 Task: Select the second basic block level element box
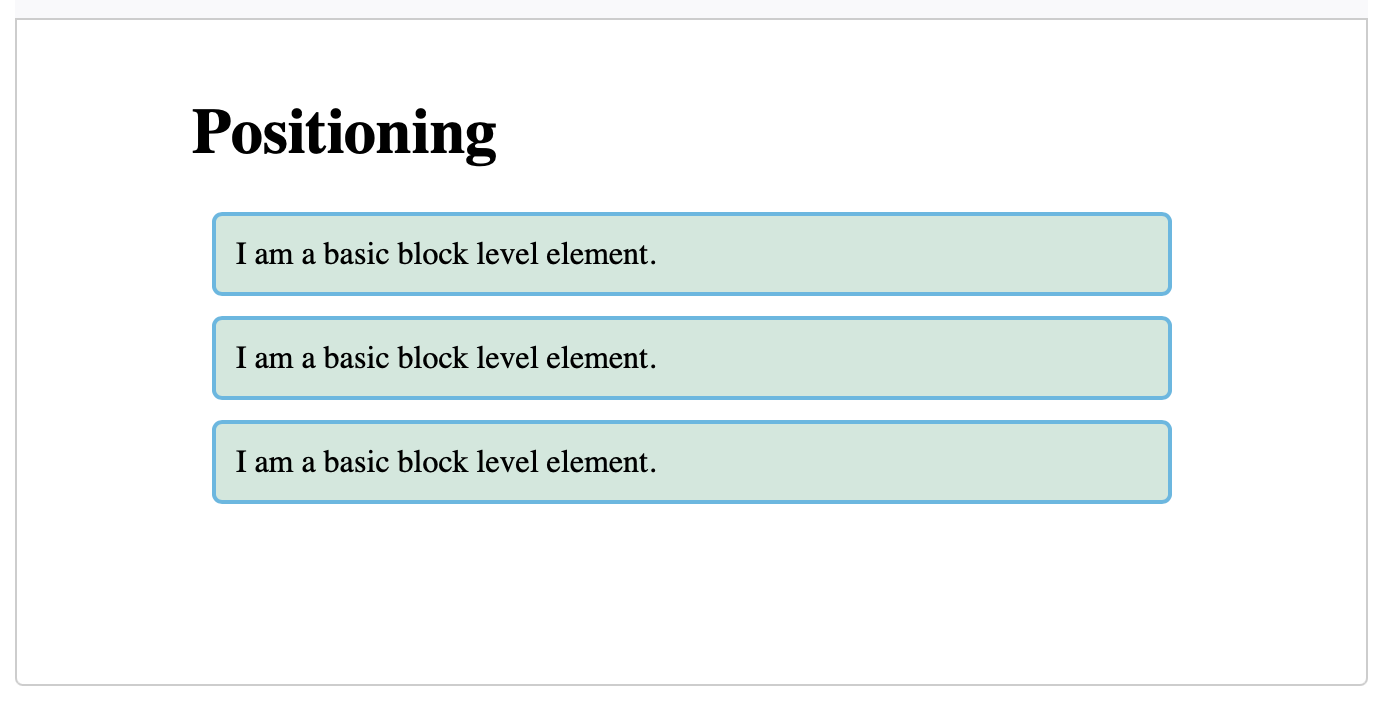pos(692,358)
